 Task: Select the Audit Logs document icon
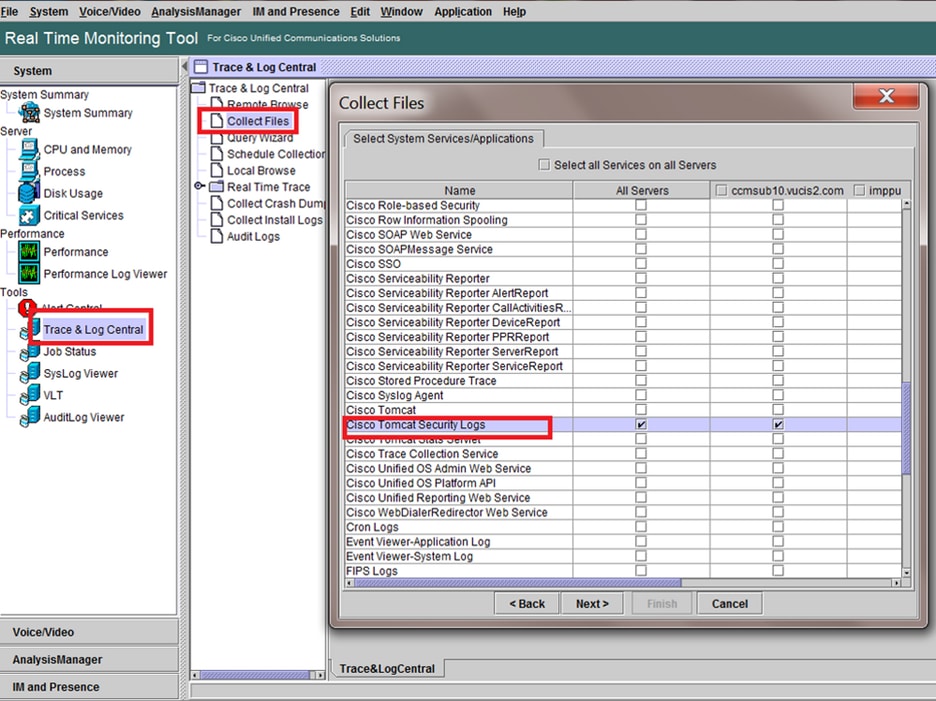pyautogui.click(x=217, y=236)
